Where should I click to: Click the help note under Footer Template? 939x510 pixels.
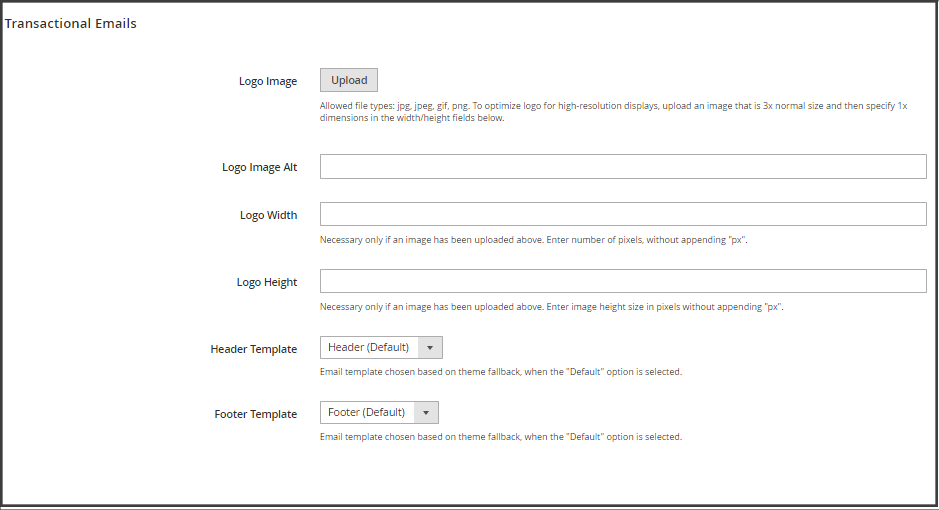point(500,437)
